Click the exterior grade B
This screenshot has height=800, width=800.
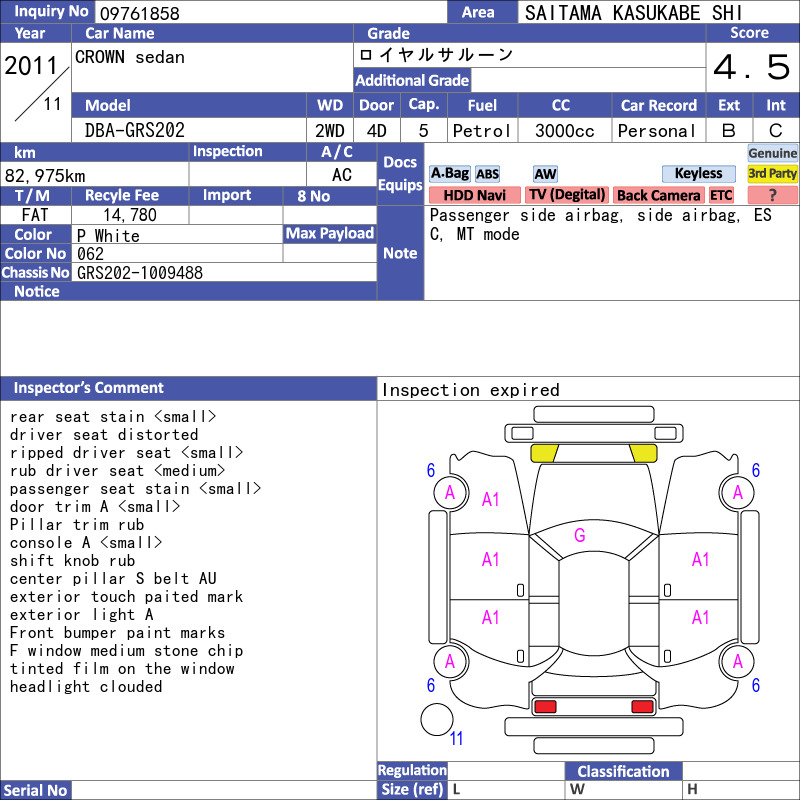point(729,131)
